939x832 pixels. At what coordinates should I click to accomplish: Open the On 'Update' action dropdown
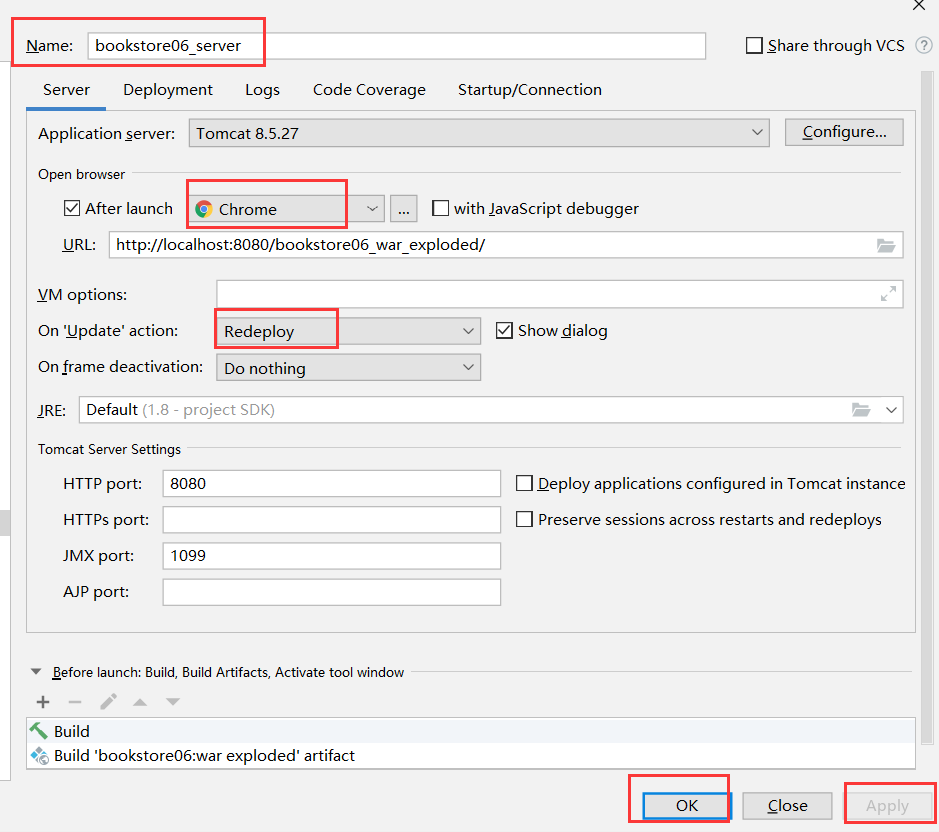pos(348,331)
